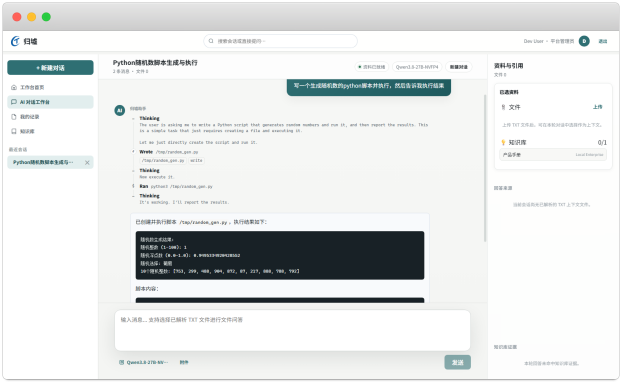Image resolution: width=622 pixels, height=382 pixels.
Task: Click the user message bubble
Action: 369,86
